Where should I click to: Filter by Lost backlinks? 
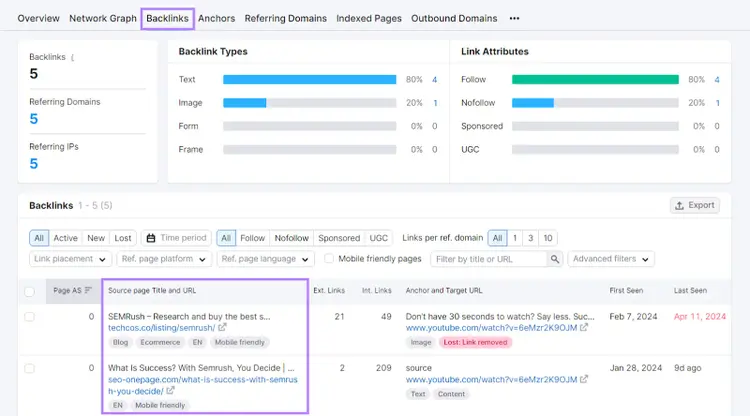pos(123,238)
